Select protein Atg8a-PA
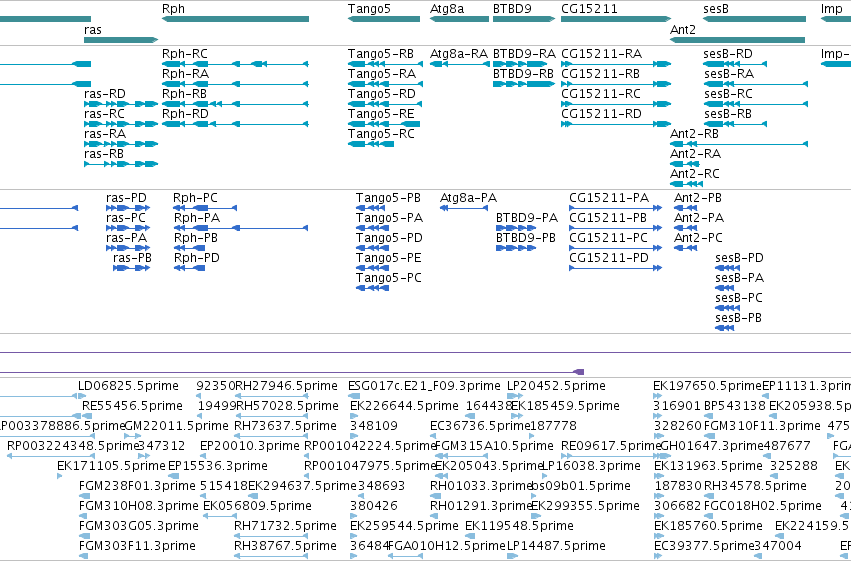The image size is (851, 561). pyautogui.click(x=464, y=208)
